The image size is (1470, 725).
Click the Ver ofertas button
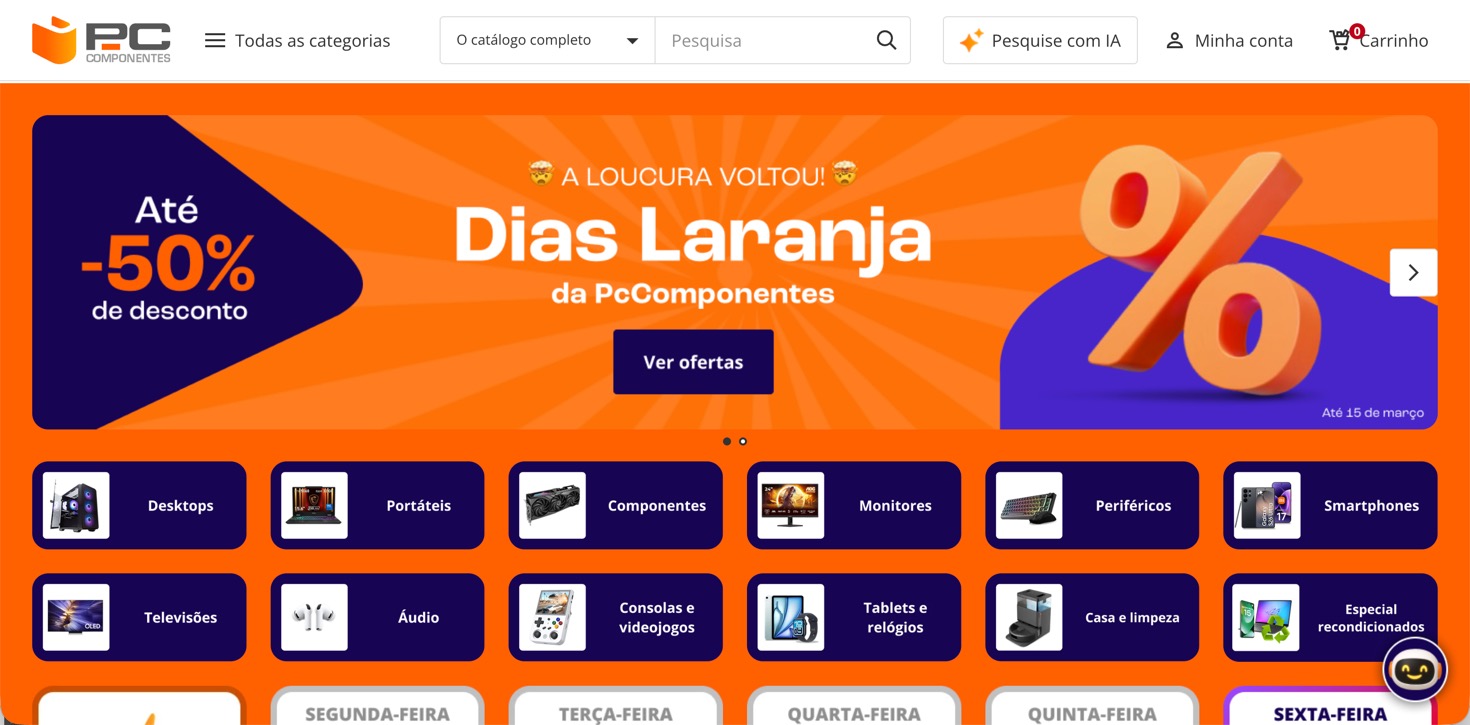coord(693,362)
